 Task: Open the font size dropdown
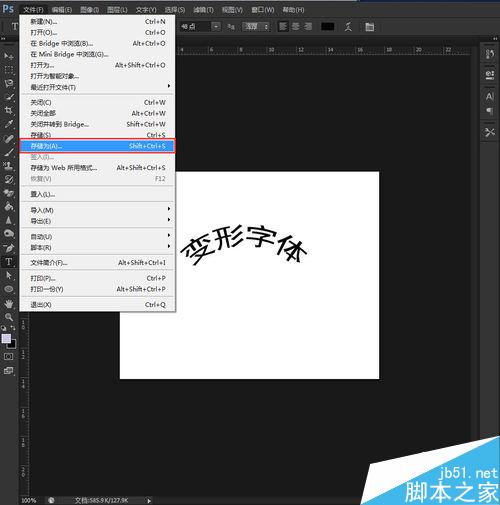pyautogui.click(x=216, y=26)
